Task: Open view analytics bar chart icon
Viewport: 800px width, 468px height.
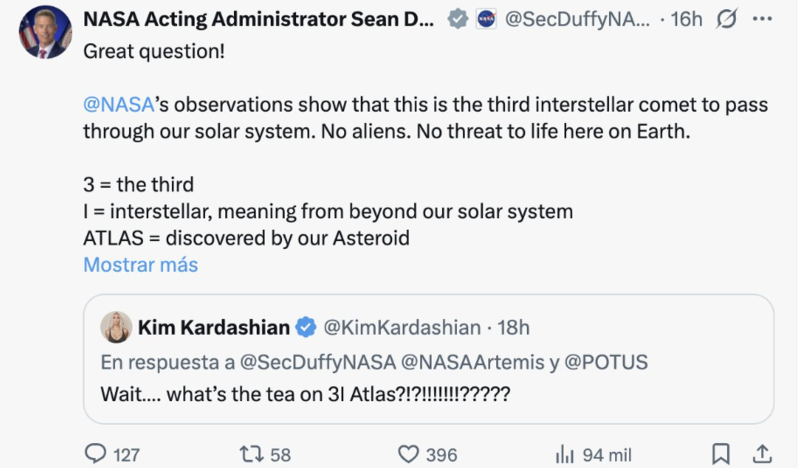Action: [x=563, y=454]
